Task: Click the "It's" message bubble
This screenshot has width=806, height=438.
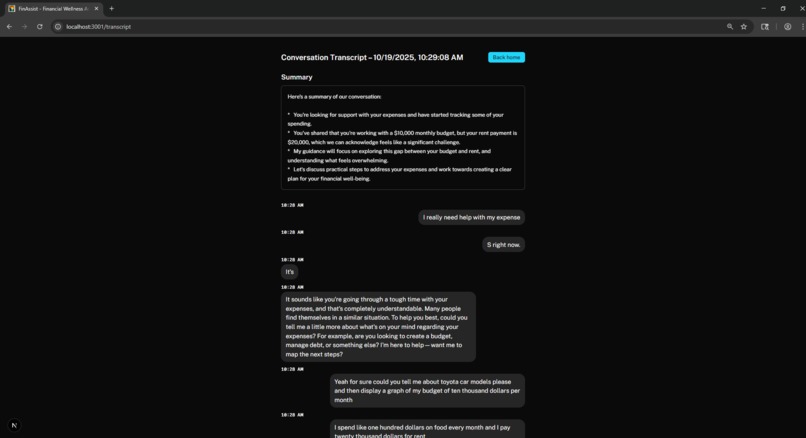Action: click(289, 272)
